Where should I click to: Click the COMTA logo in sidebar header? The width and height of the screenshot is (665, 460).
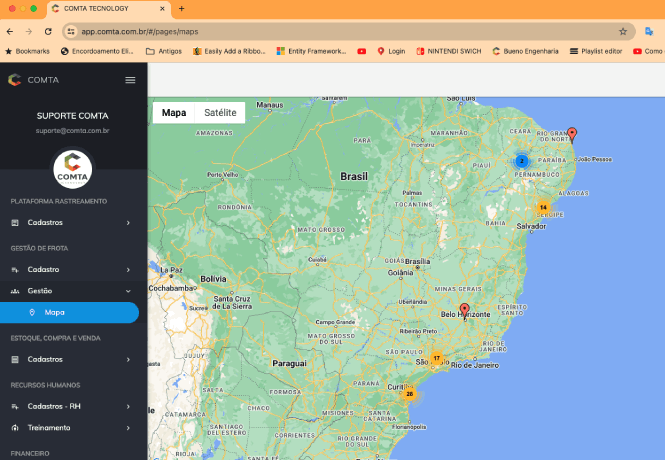pyautogui.click(x=14, y=80)
